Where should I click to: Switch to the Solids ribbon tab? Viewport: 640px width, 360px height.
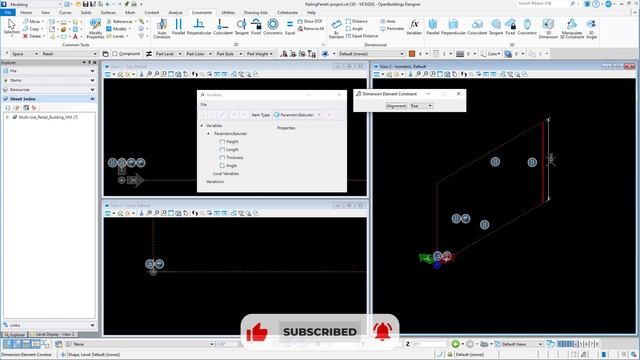click(86, 13)
